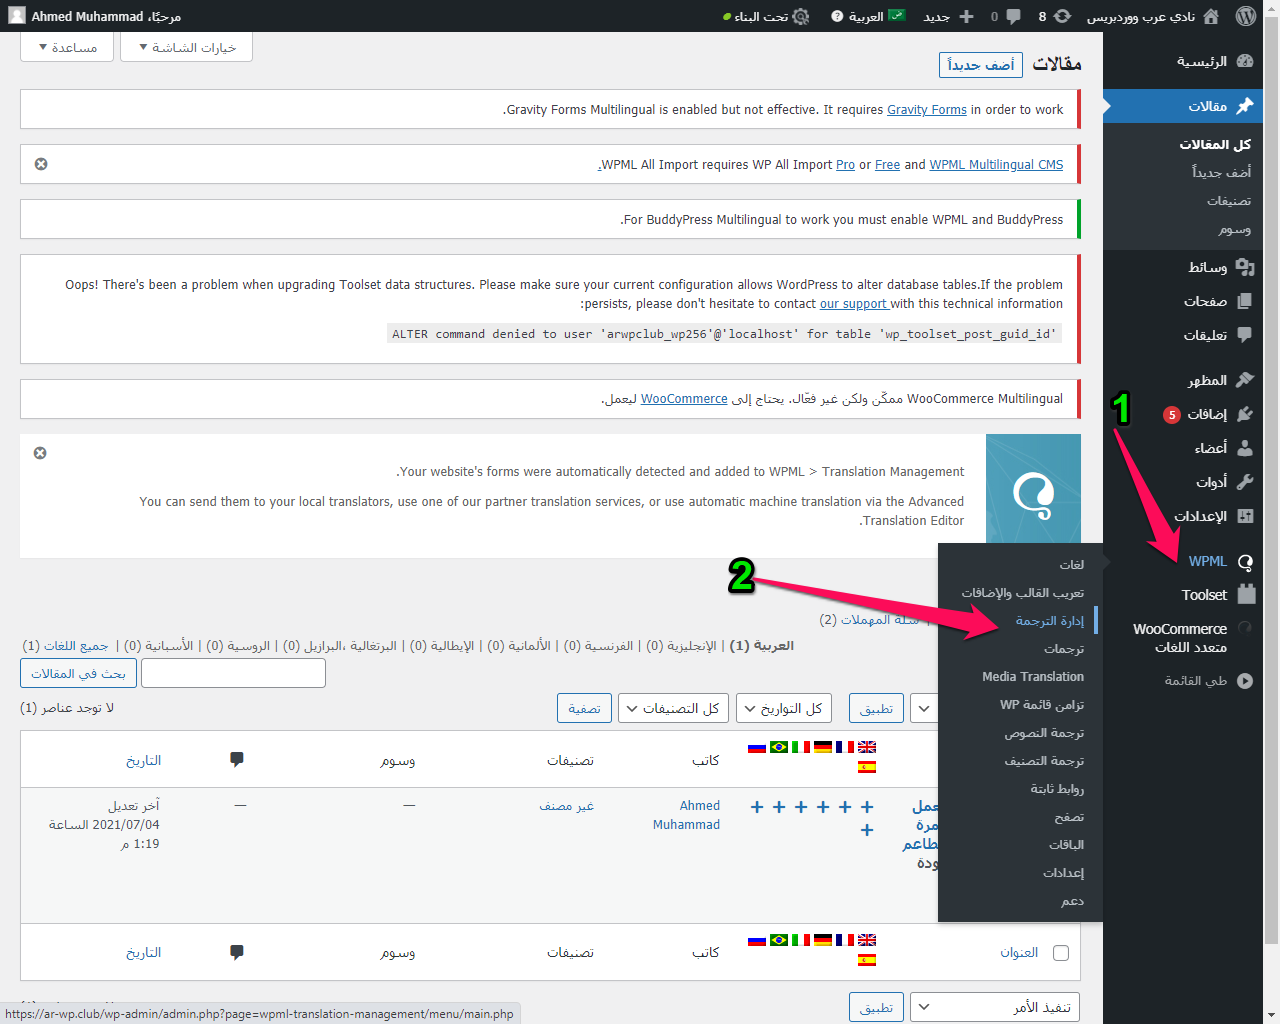Open WooCommerce متعدد اللغات in the sidebar

[x=1184, y=638]
